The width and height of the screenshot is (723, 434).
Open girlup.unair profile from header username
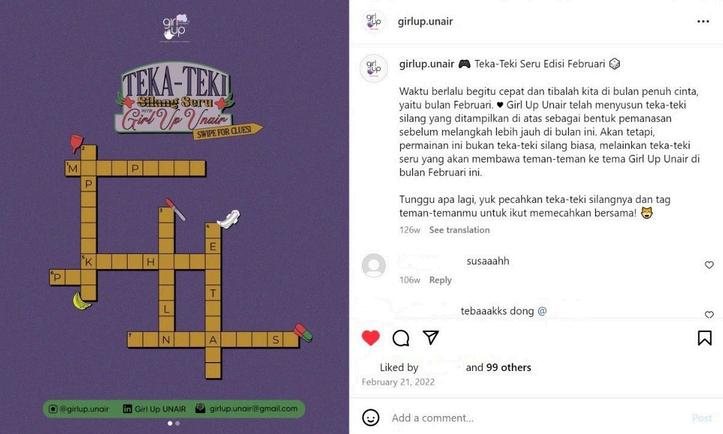(x=425, y=21)
